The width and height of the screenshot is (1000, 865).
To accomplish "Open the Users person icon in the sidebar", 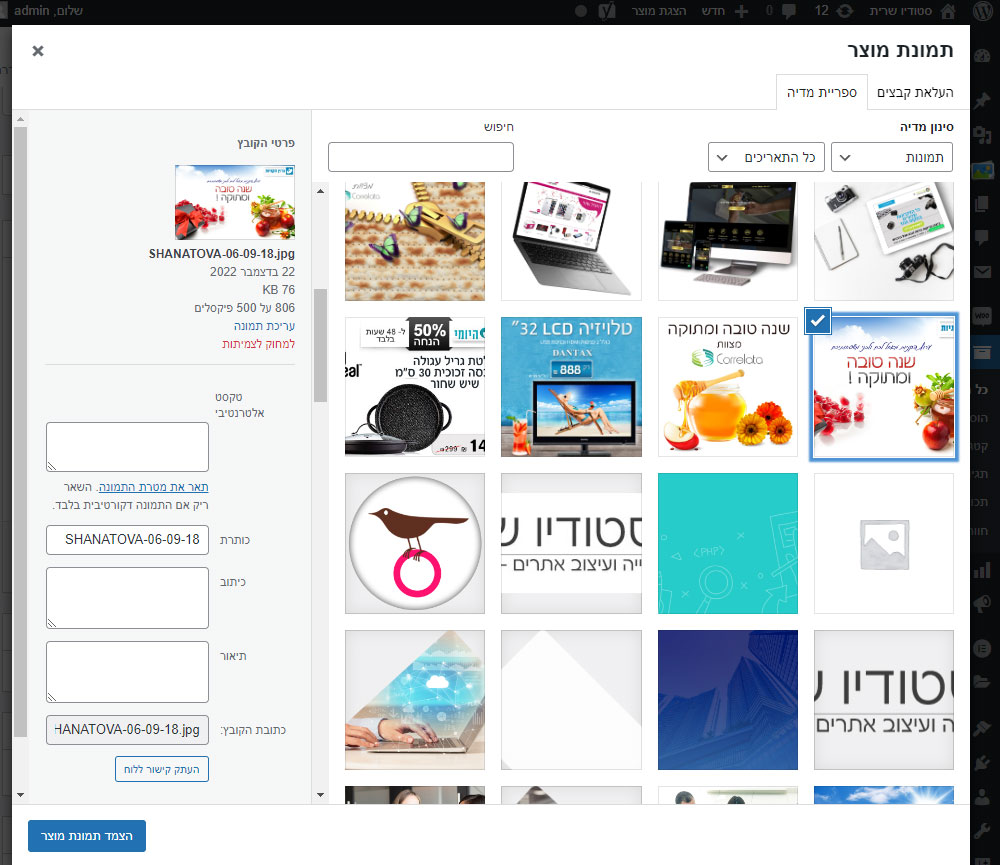I will 982,797.
